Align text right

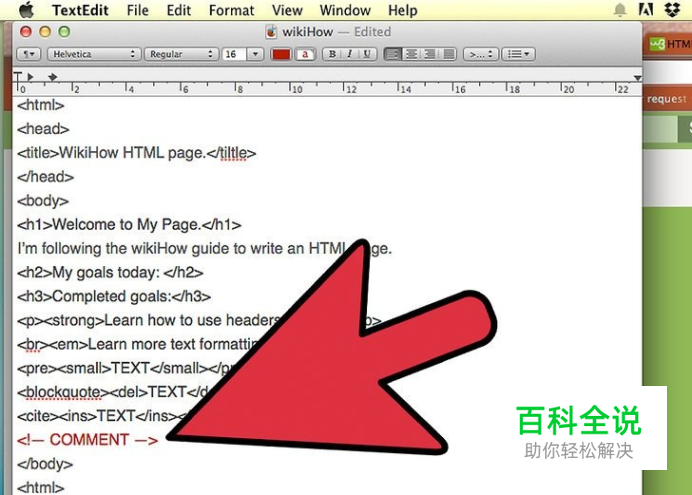[429, 54]
